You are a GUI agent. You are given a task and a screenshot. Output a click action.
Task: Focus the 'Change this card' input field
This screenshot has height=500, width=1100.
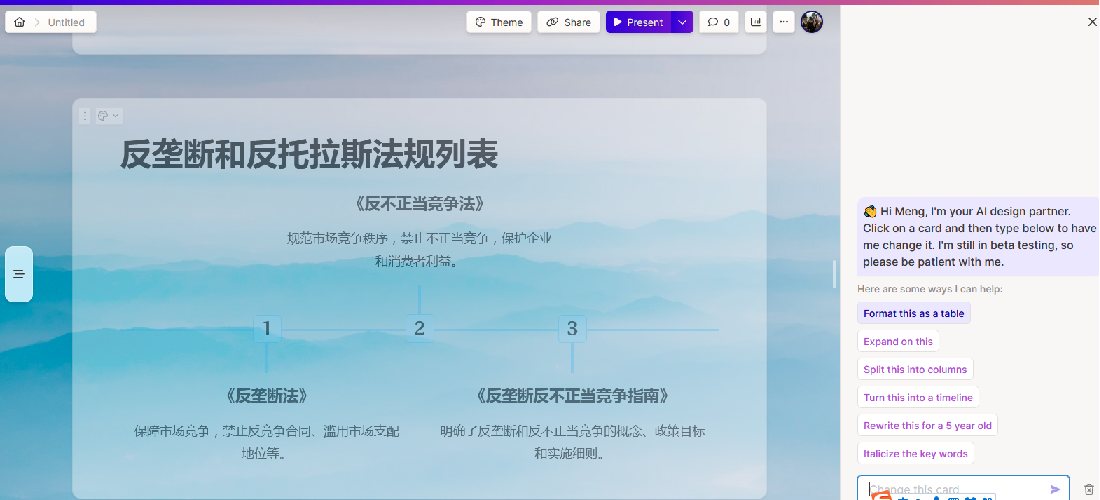(950, 488)
